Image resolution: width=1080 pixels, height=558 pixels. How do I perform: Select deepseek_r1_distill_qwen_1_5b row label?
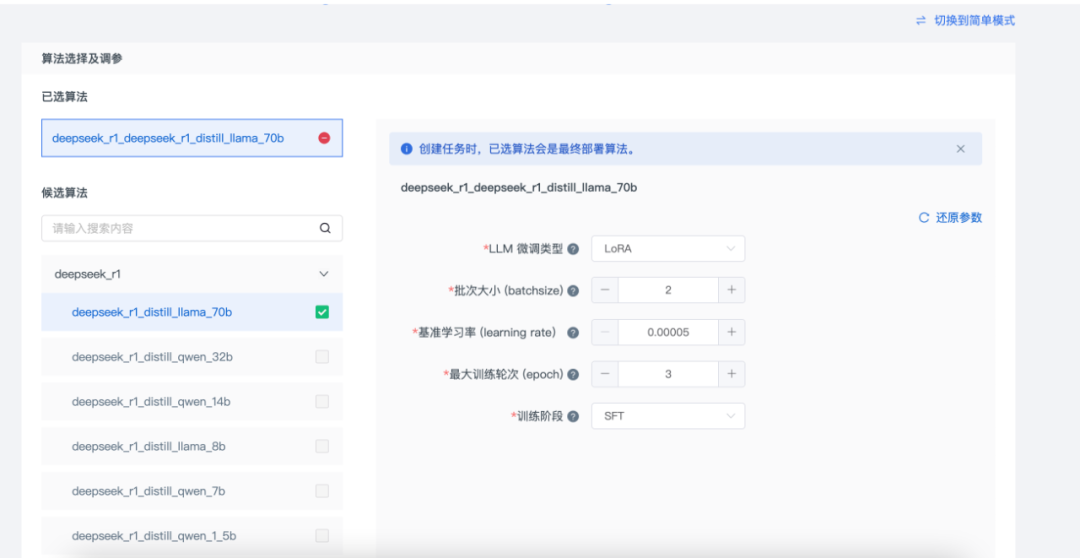pos(155,536)
